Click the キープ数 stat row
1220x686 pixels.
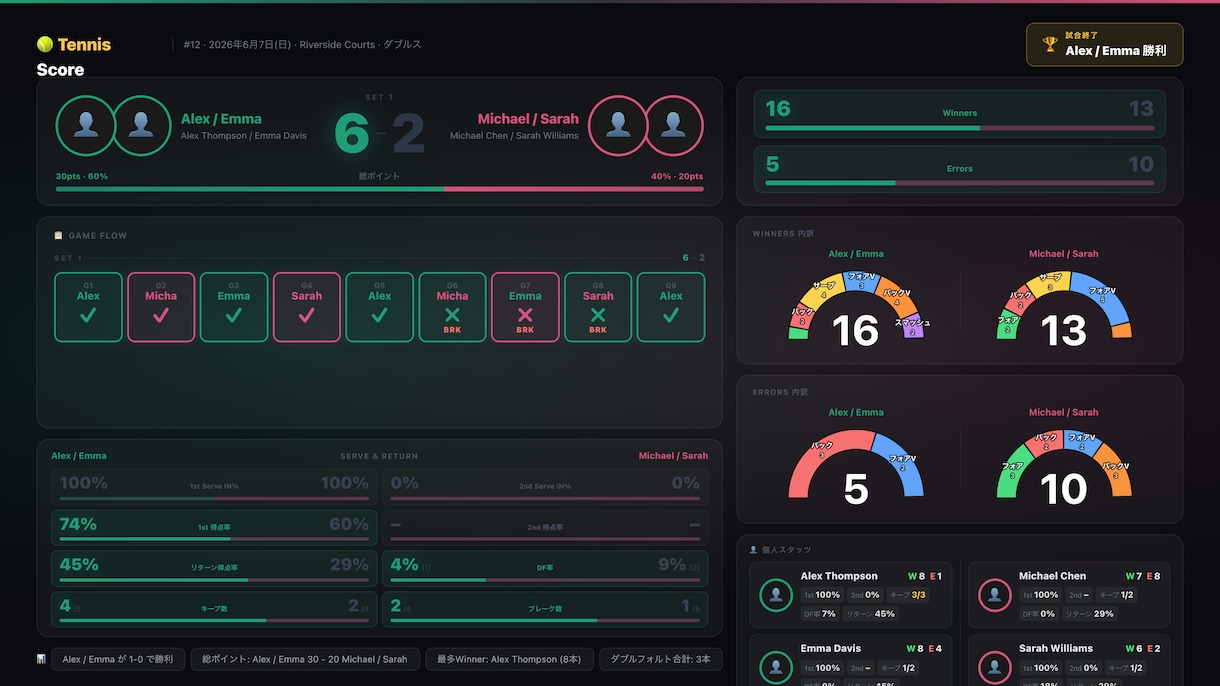tap(215, 609)
